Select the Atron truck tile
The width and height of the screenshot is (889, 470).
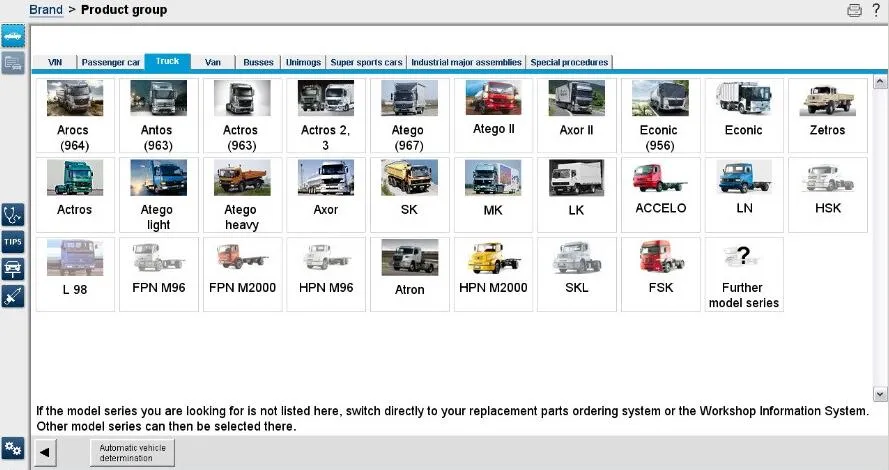pos(409,274)
